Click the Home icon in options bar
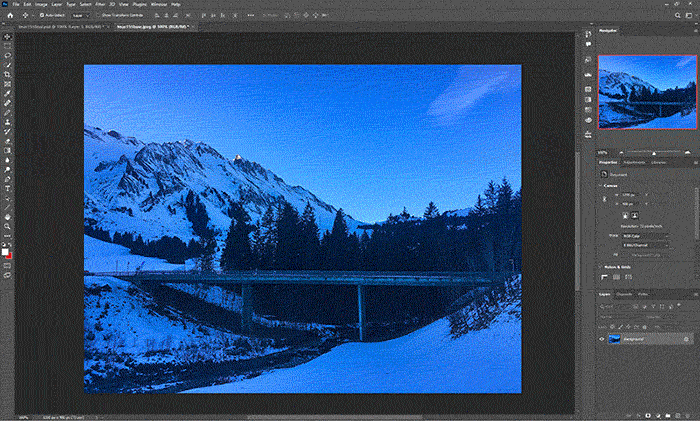The height and width of the screenshot is (421, 700). [10, 15]
